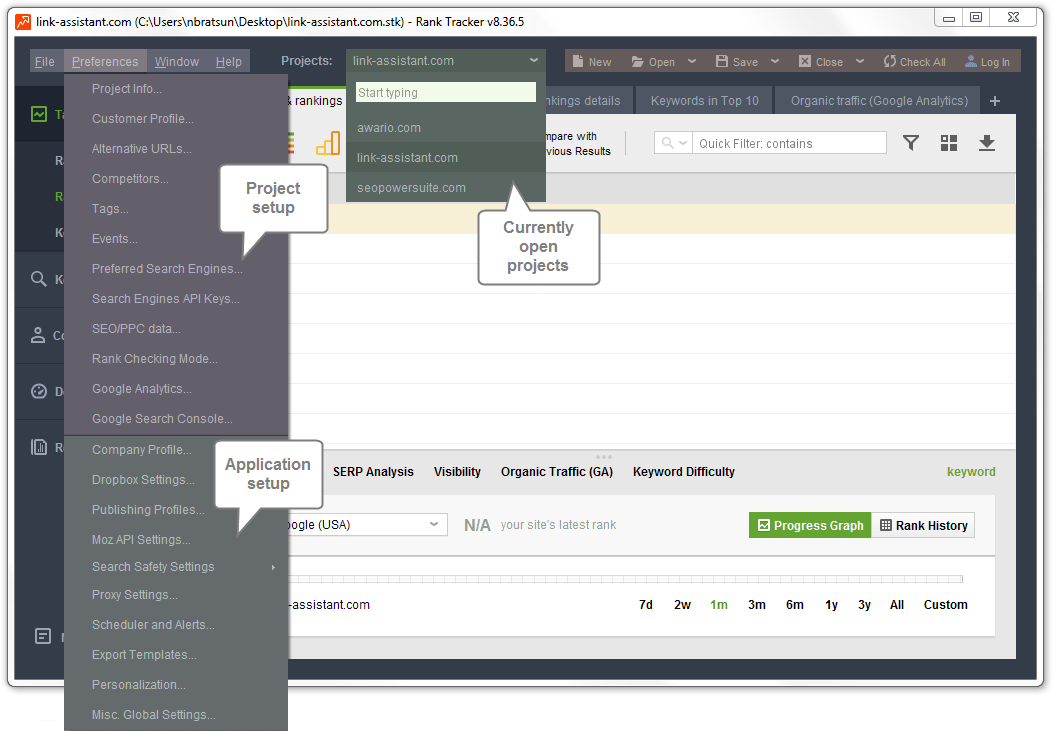Viewport: 1053px width, 743px height.
Task: Open the Organic Traffic (GA) tab
Action: (x=557, y=472)
